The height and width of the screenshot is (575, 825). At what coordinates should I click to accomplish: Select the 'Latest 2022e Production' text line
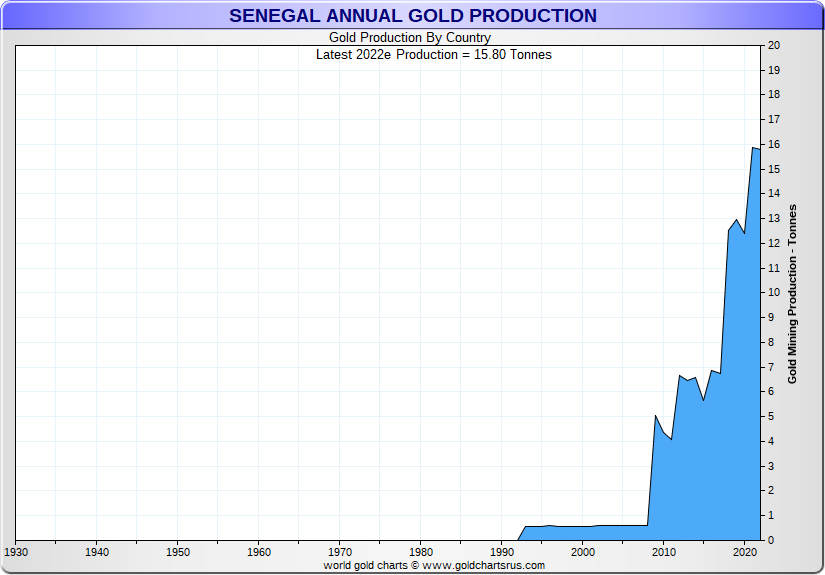[433, 54]
